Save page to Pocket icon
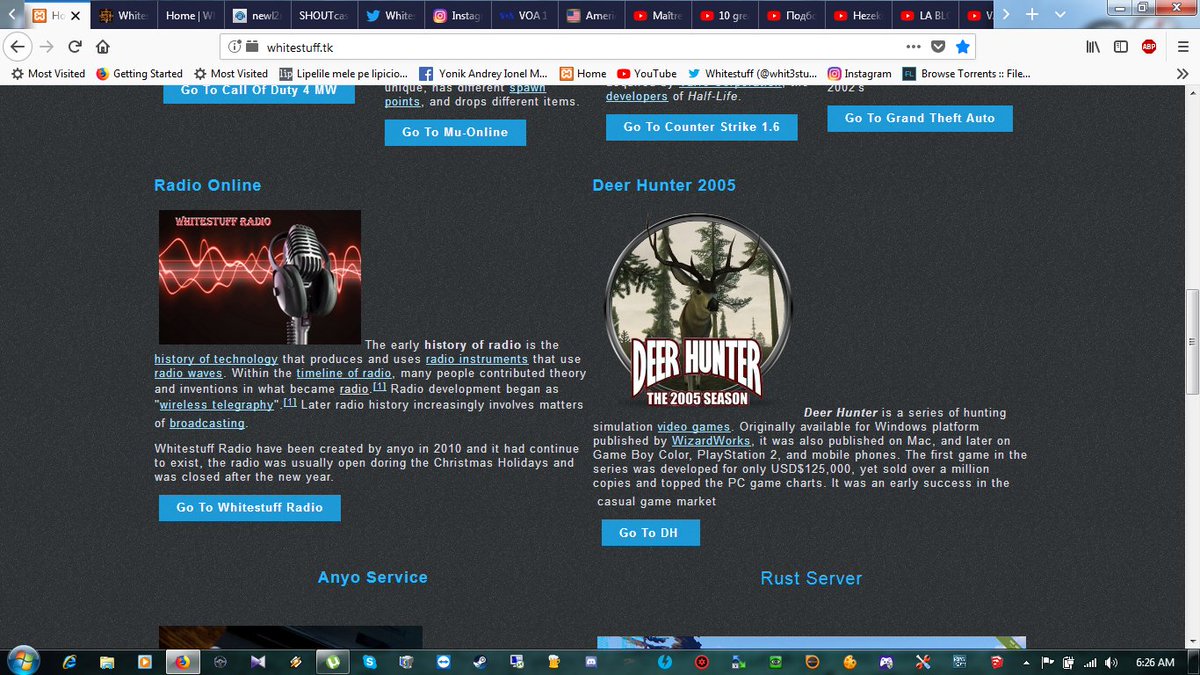 click(x=938, y=46)
